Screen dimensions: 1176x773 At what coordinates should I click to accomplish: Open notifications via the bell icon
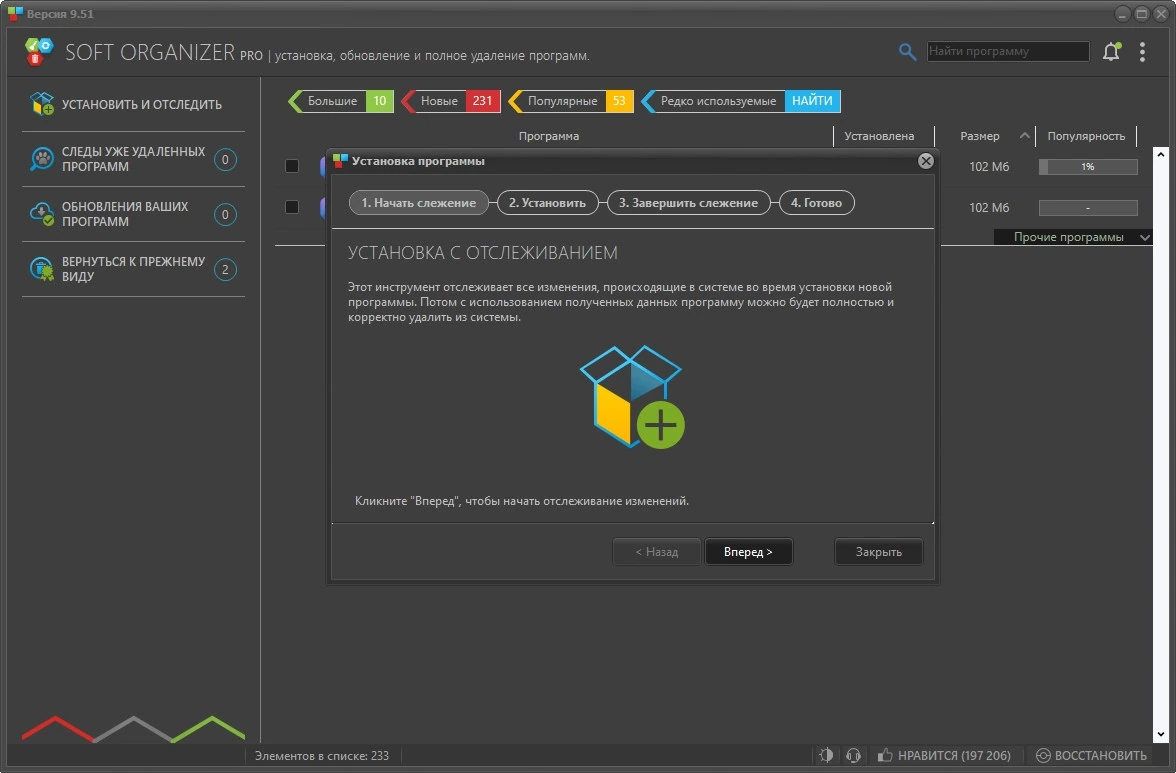[1112, 51]
